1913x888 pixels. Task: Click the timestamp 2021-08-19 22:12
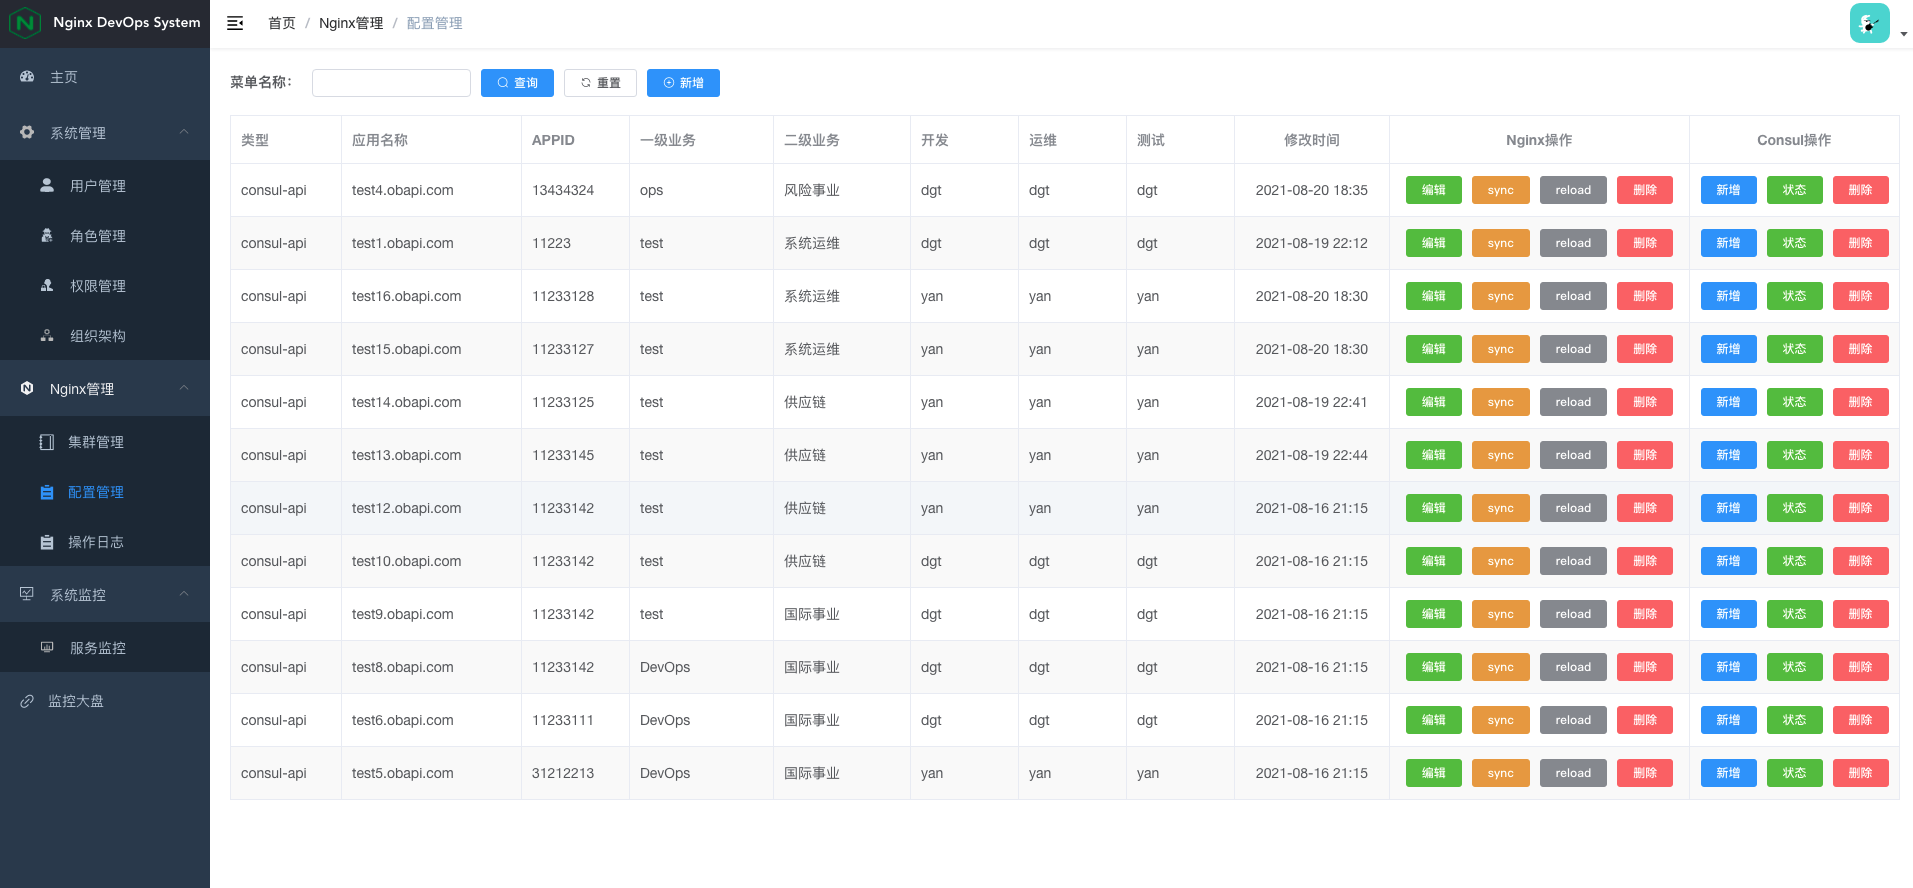1311,243
